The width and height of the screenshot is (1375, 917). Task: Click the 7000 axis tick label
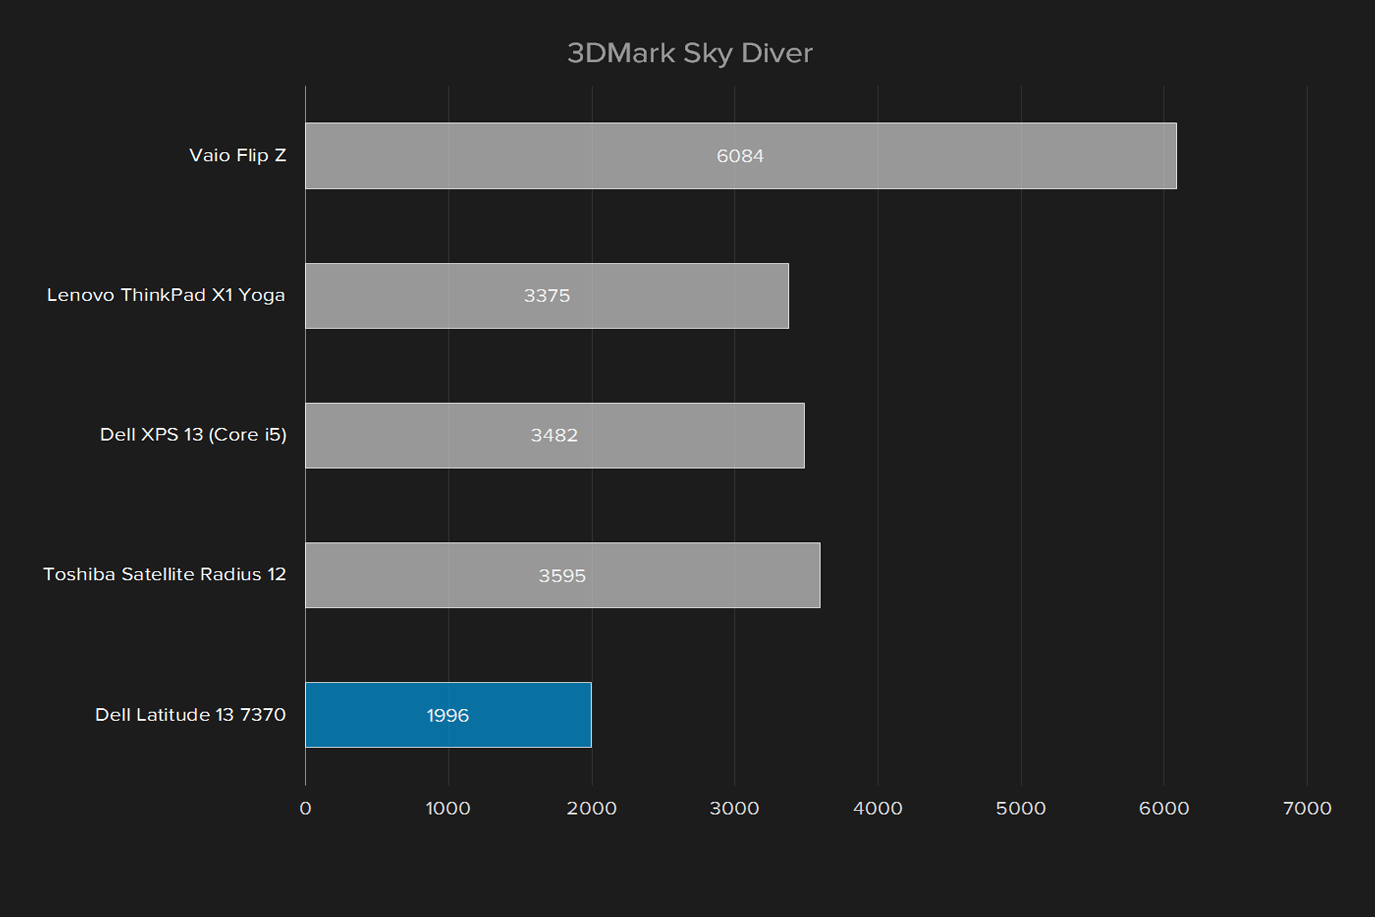[1307, 808]
